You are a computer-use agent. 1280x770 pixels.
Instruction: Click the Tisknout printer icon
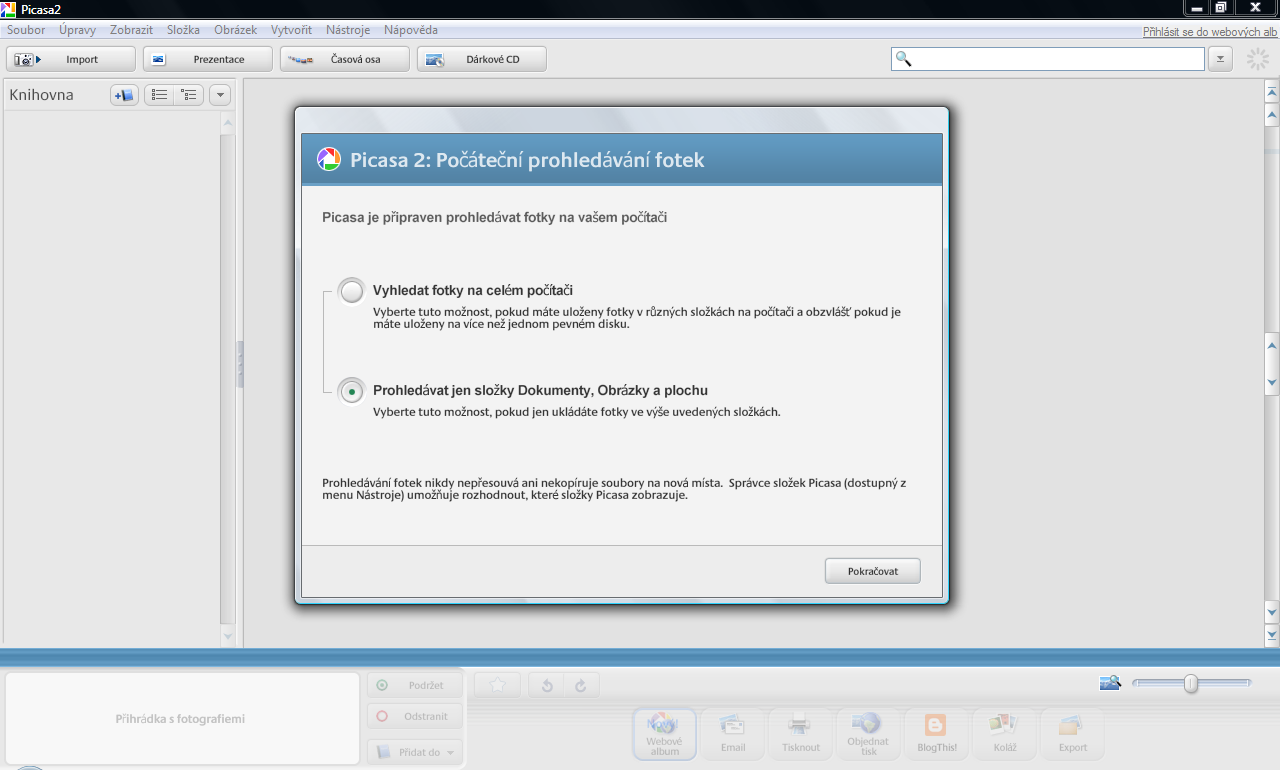(x=800, y=734)
